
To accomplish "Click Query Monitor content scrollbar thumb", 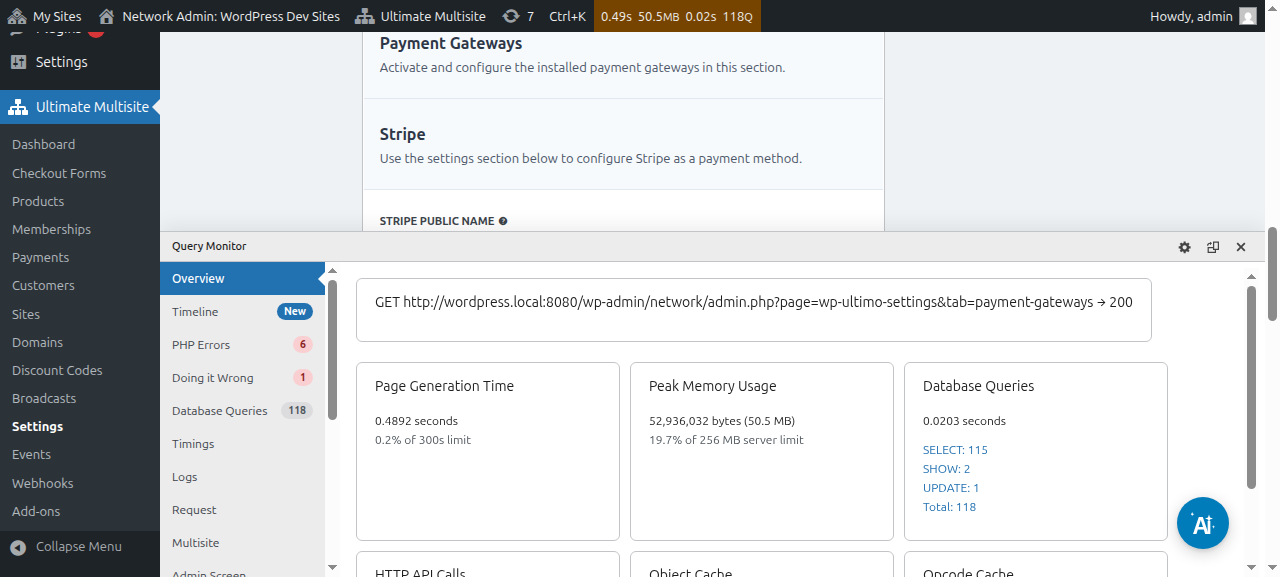I will click(x=1251, y=388).
